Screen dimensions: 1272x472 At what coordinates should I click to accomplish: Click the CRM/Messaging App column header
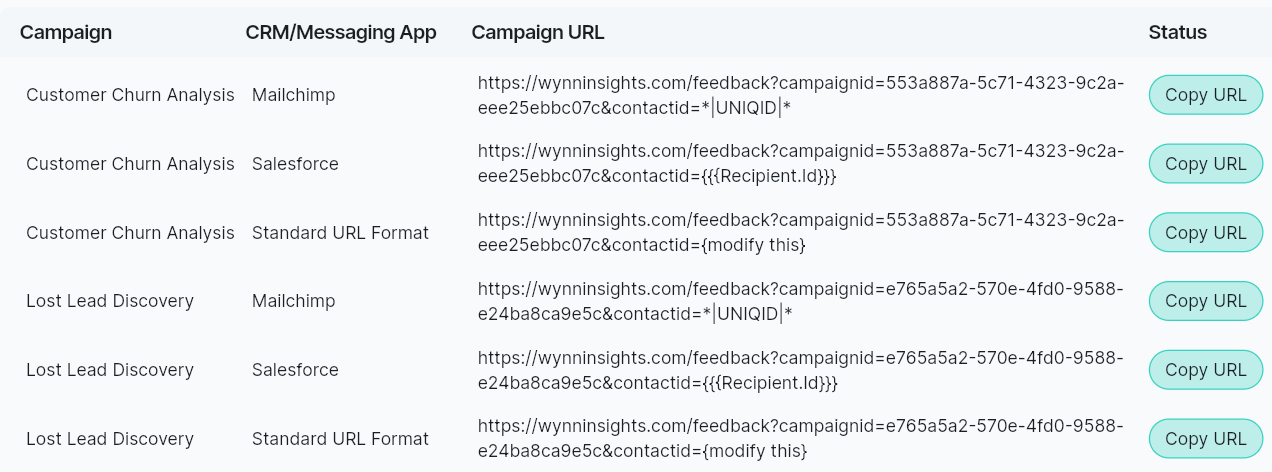click(341, 32)
